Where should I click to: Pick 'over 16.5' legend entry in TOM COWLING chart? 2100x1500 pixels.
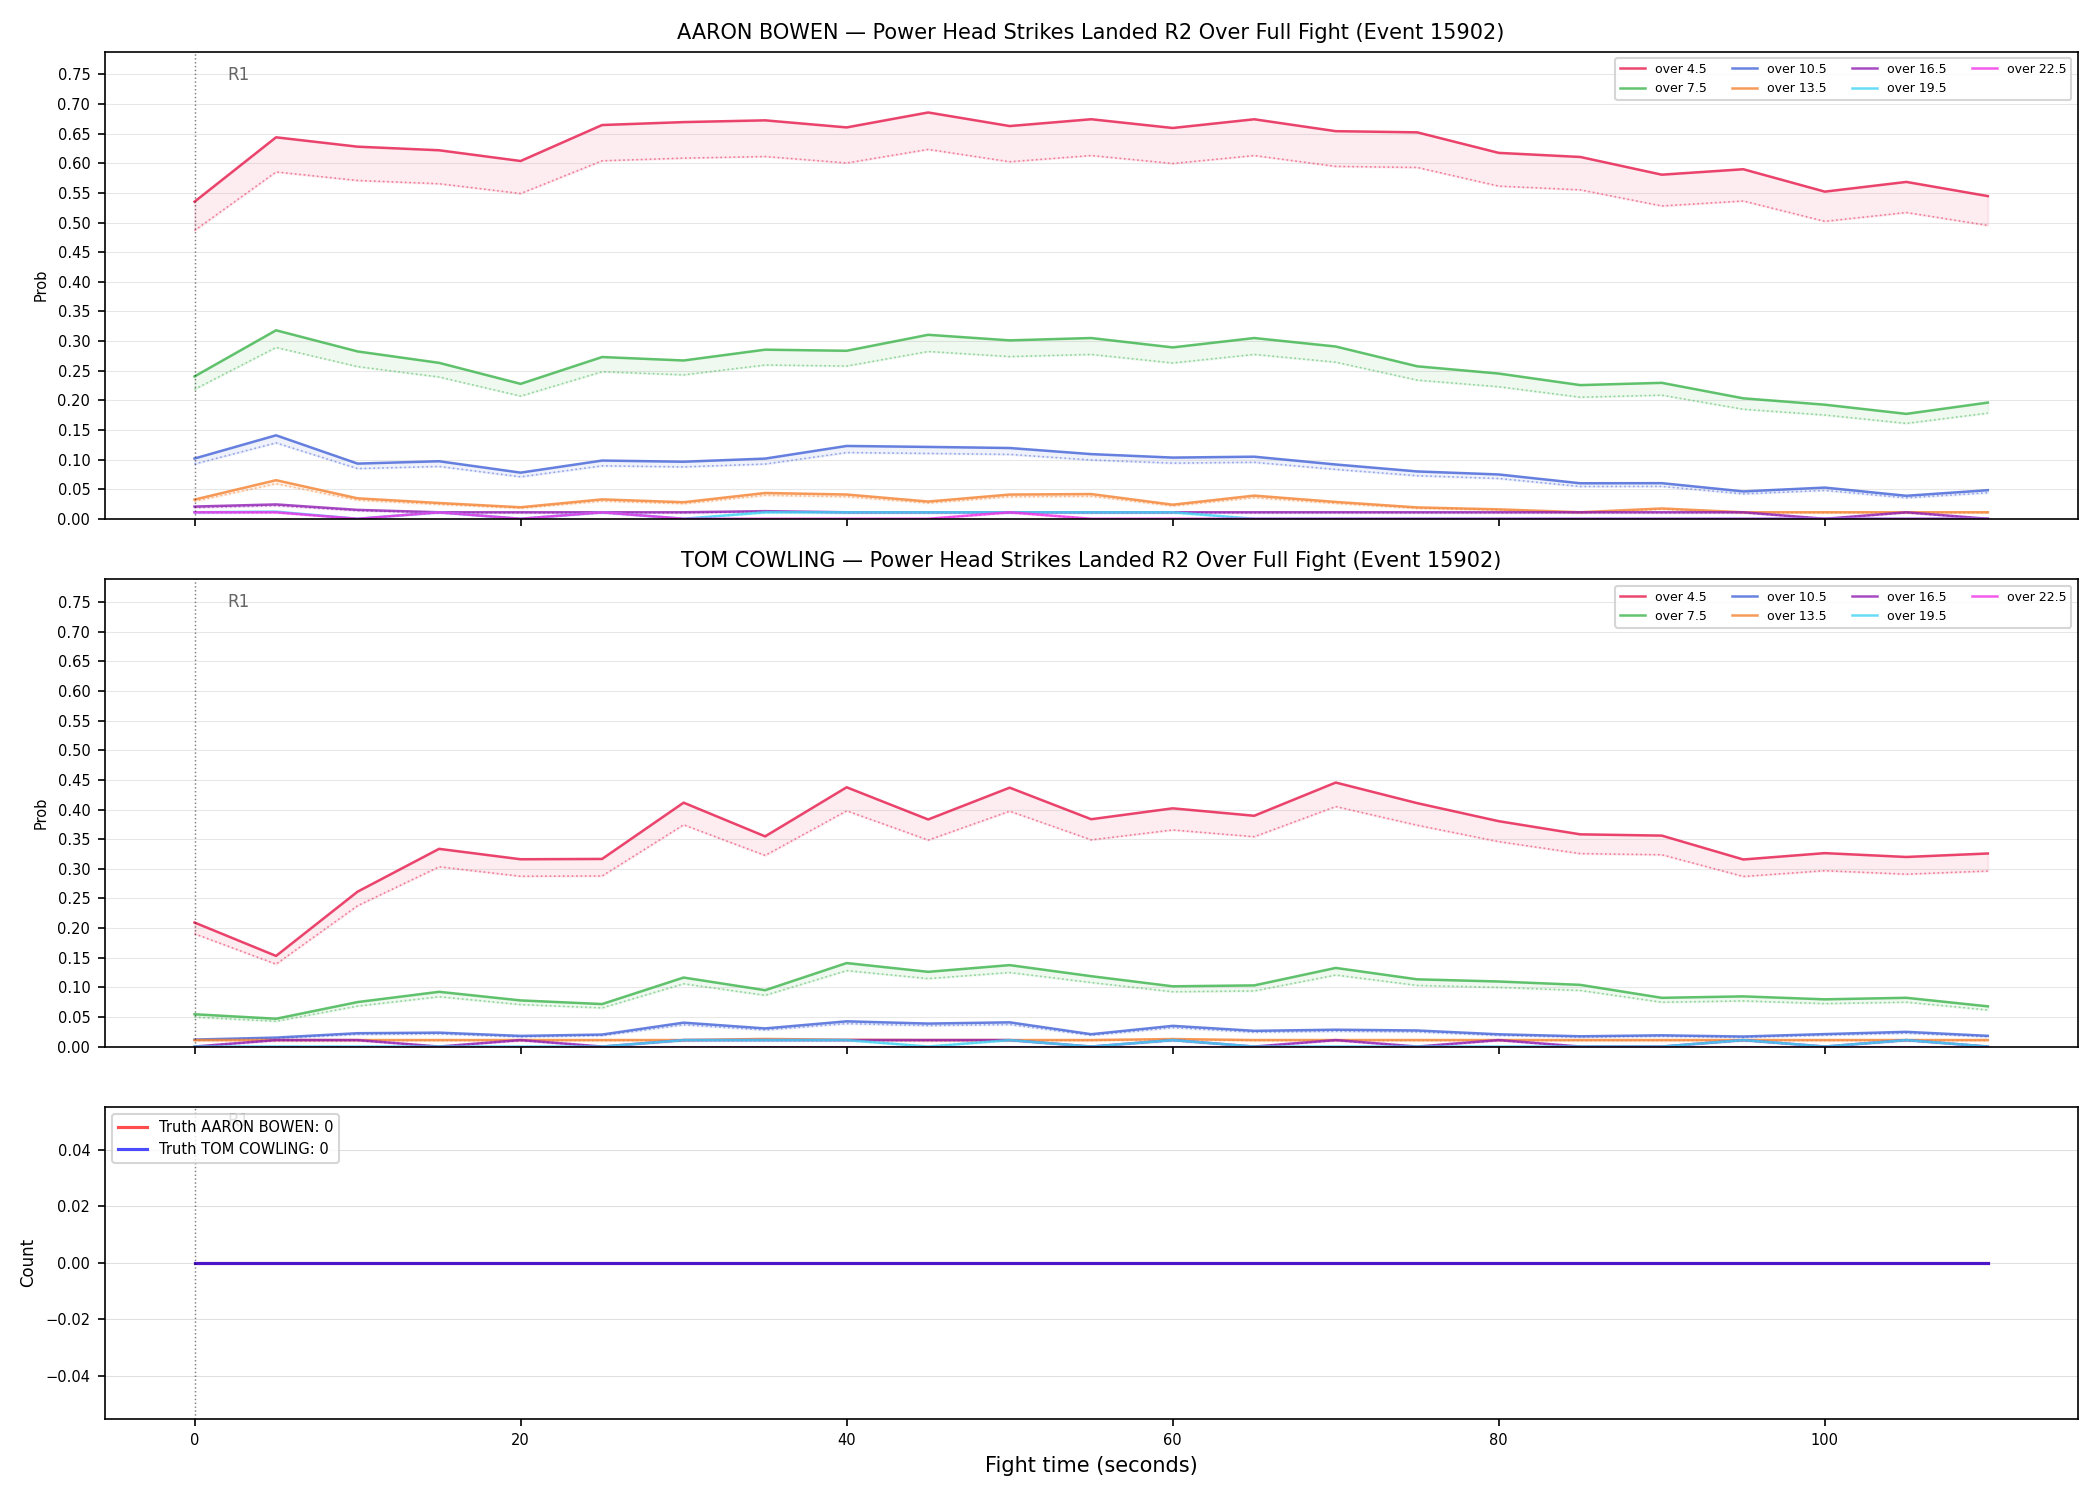1899,597
